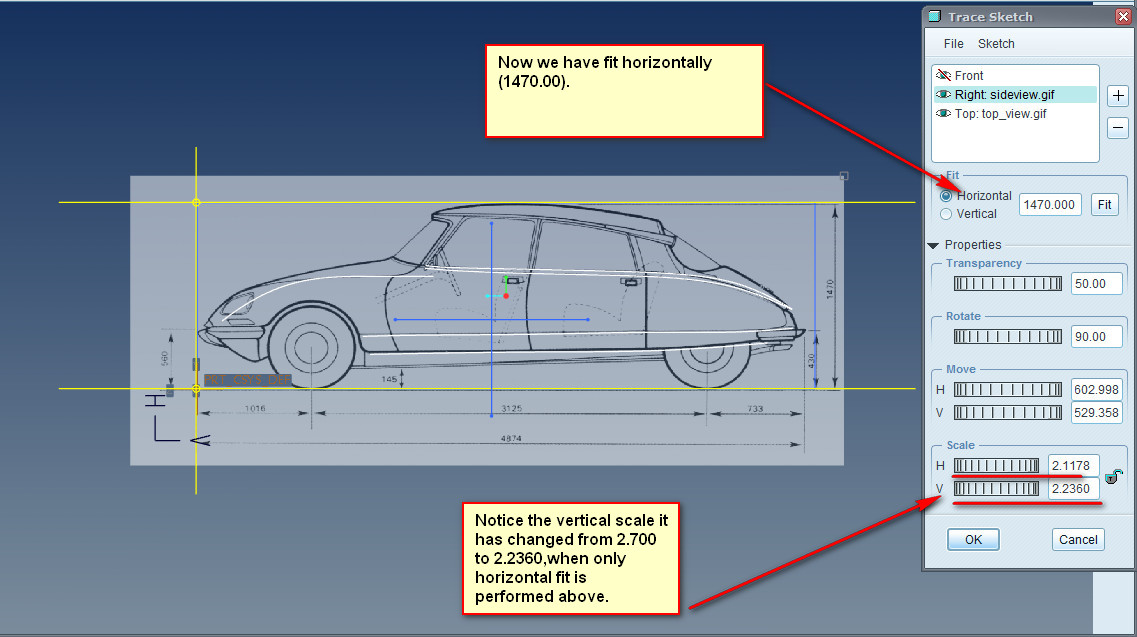This screenshot has width=1137, height=637.
Task: Click the image corner resize handle
Action: [x=844, y=176]
